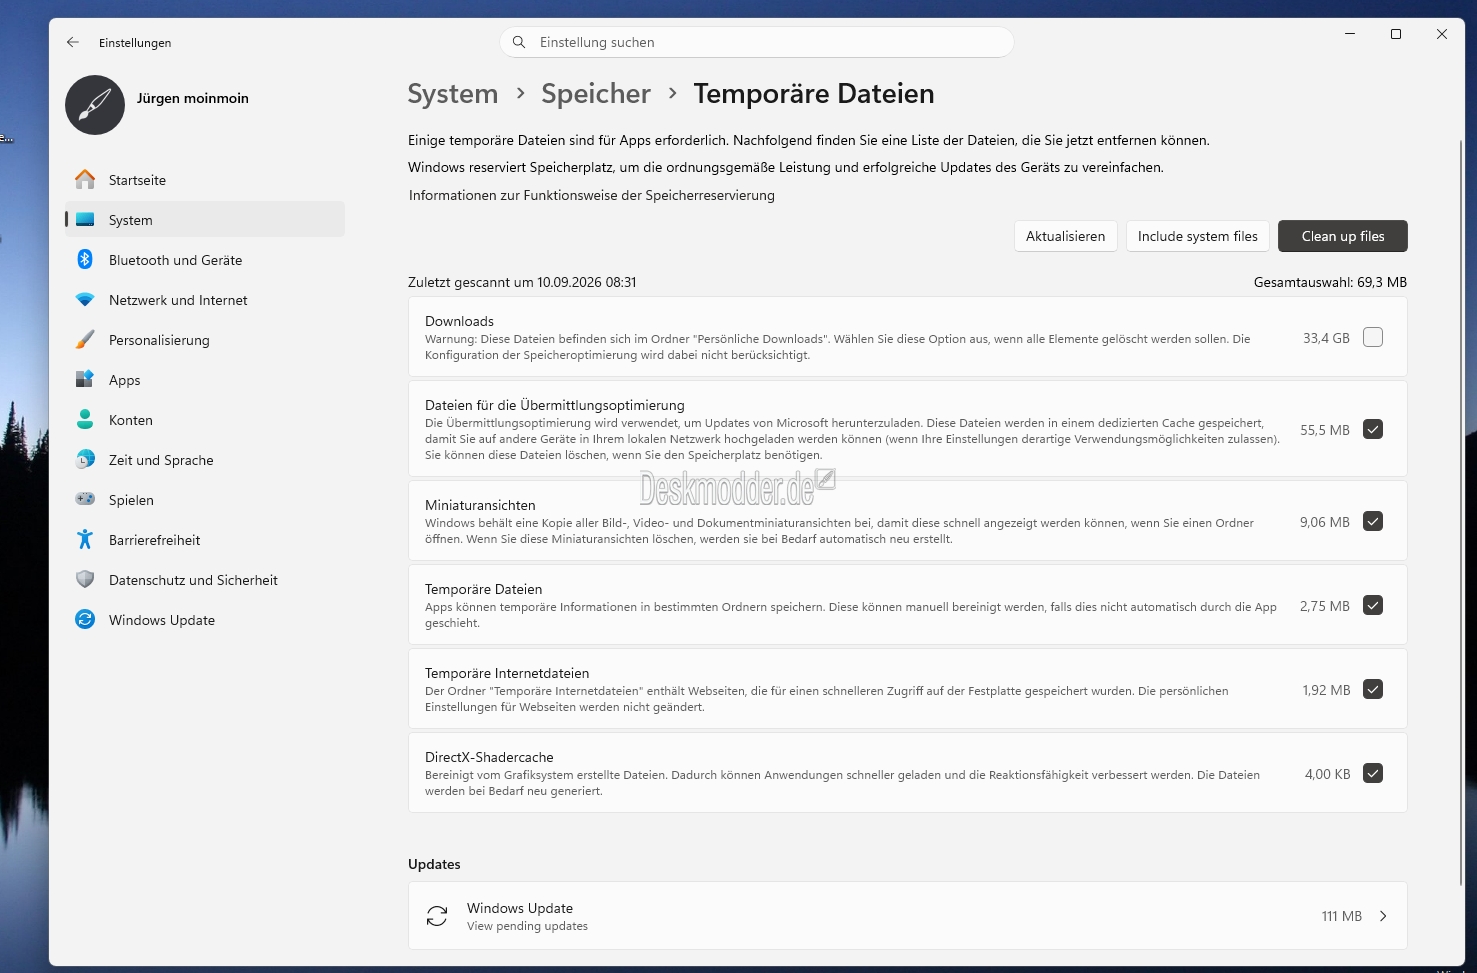This screenshot has height=973, width=1477.
Task: Click the Einstellung suchen search field
Action: tap(757, 42)
